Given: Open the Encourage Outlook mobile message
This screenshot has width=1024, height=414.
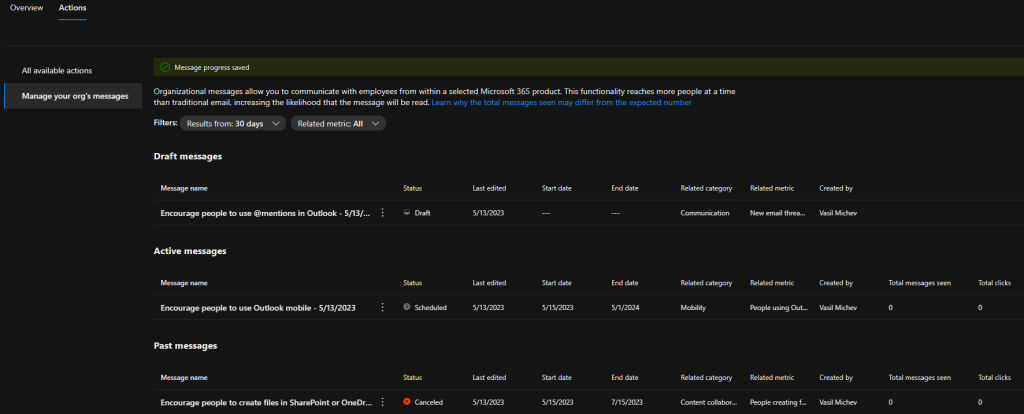Looking at the screenshot, I should [x=257, y=307].
